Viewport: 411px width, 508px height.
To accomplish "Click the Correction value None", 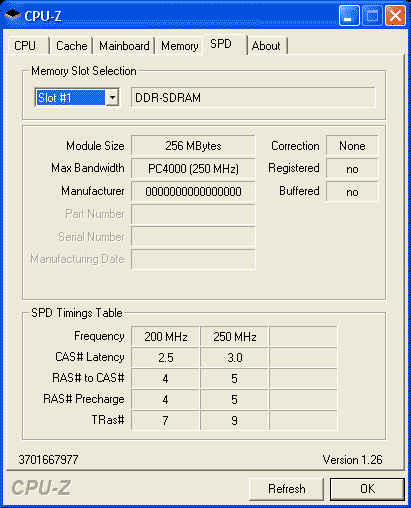I will 352,146.
